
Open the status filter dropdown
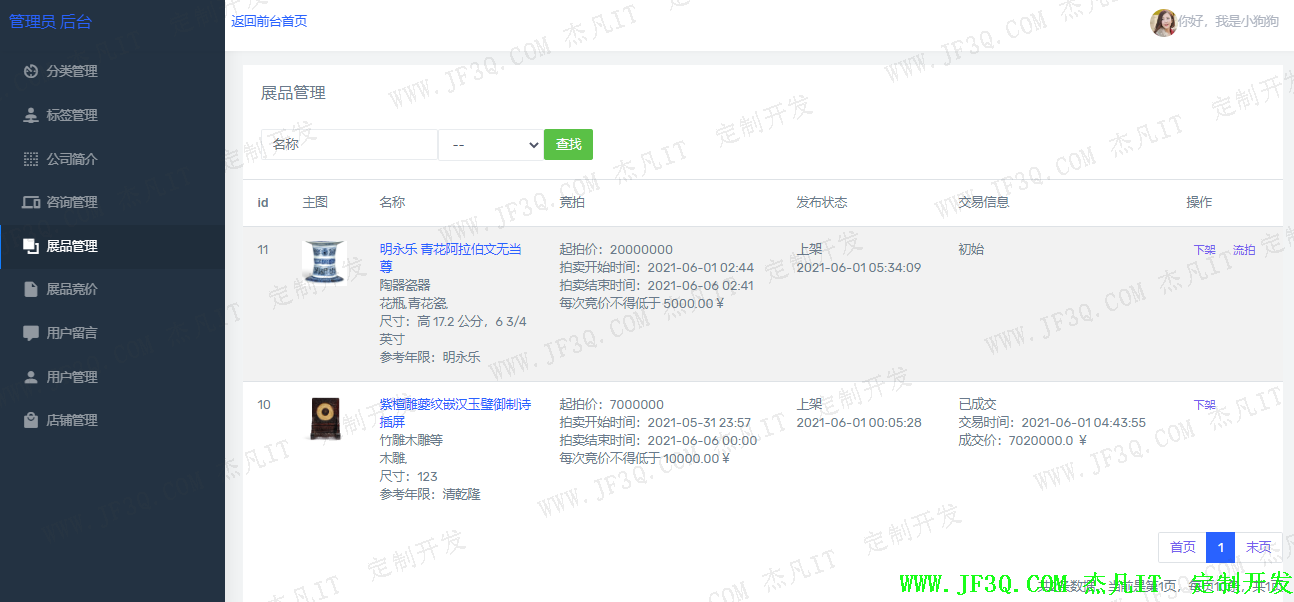pyautogui.click(x=491, y=145)
